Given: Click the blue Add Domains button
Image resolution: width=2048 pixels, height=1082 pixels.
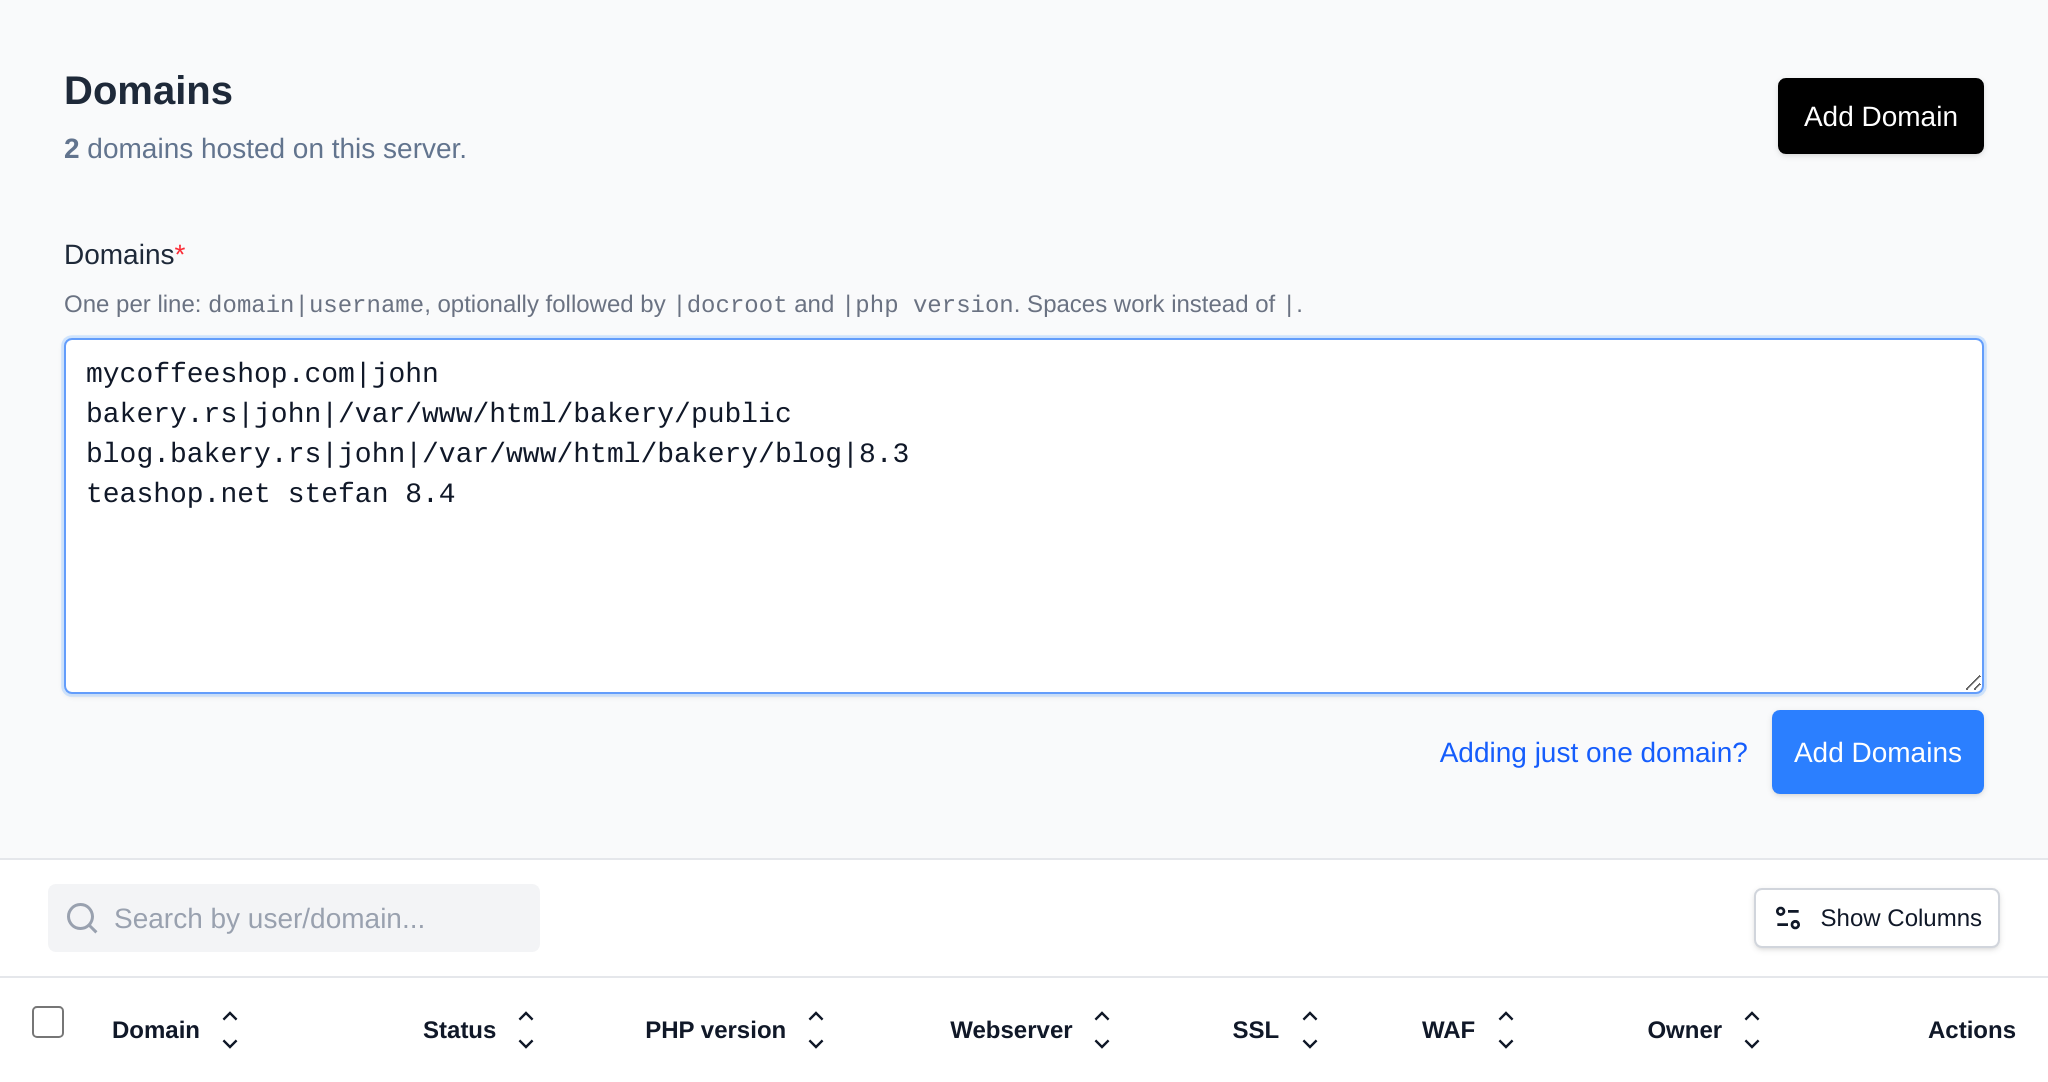Looking at the screenshot, I should coord(1877,752).
